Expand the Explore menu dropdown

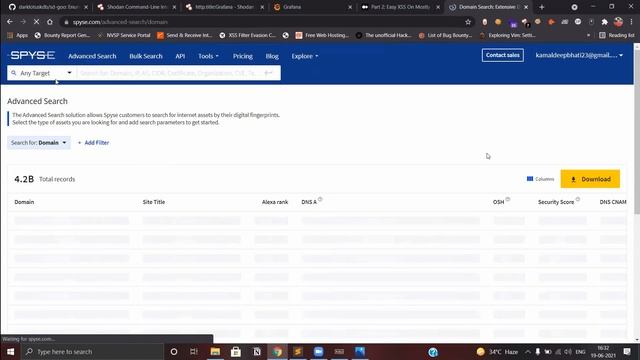(x=304, y=56)
